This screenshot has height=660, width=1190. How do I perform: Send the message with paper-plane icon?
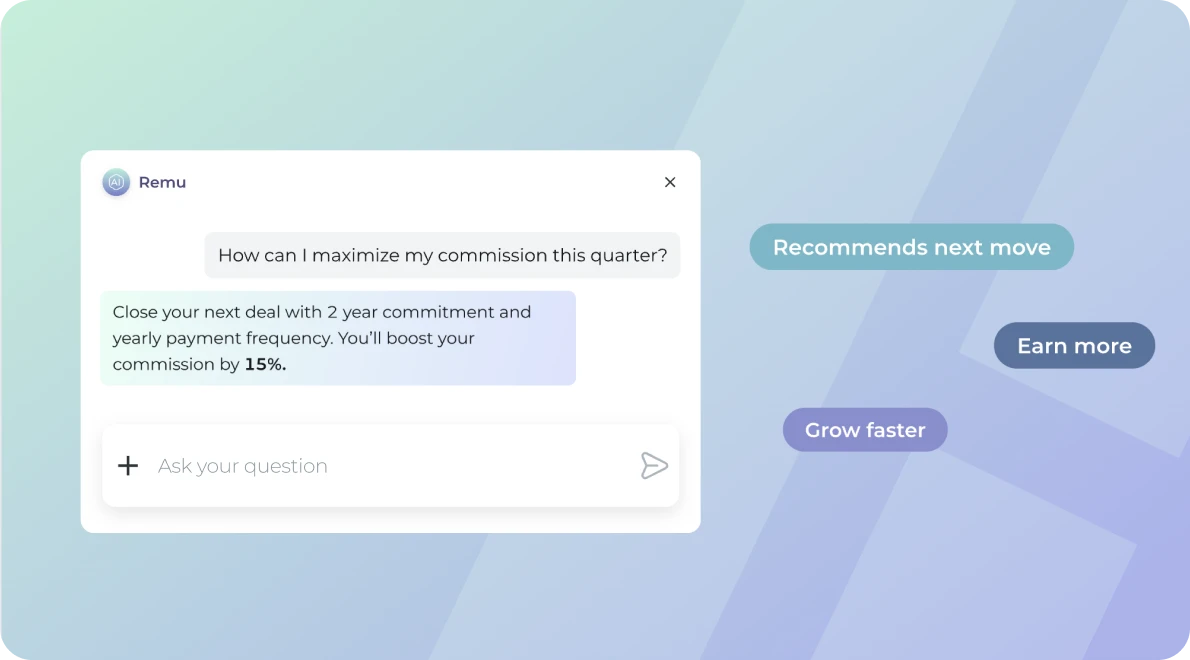click(x=653, y=466)
